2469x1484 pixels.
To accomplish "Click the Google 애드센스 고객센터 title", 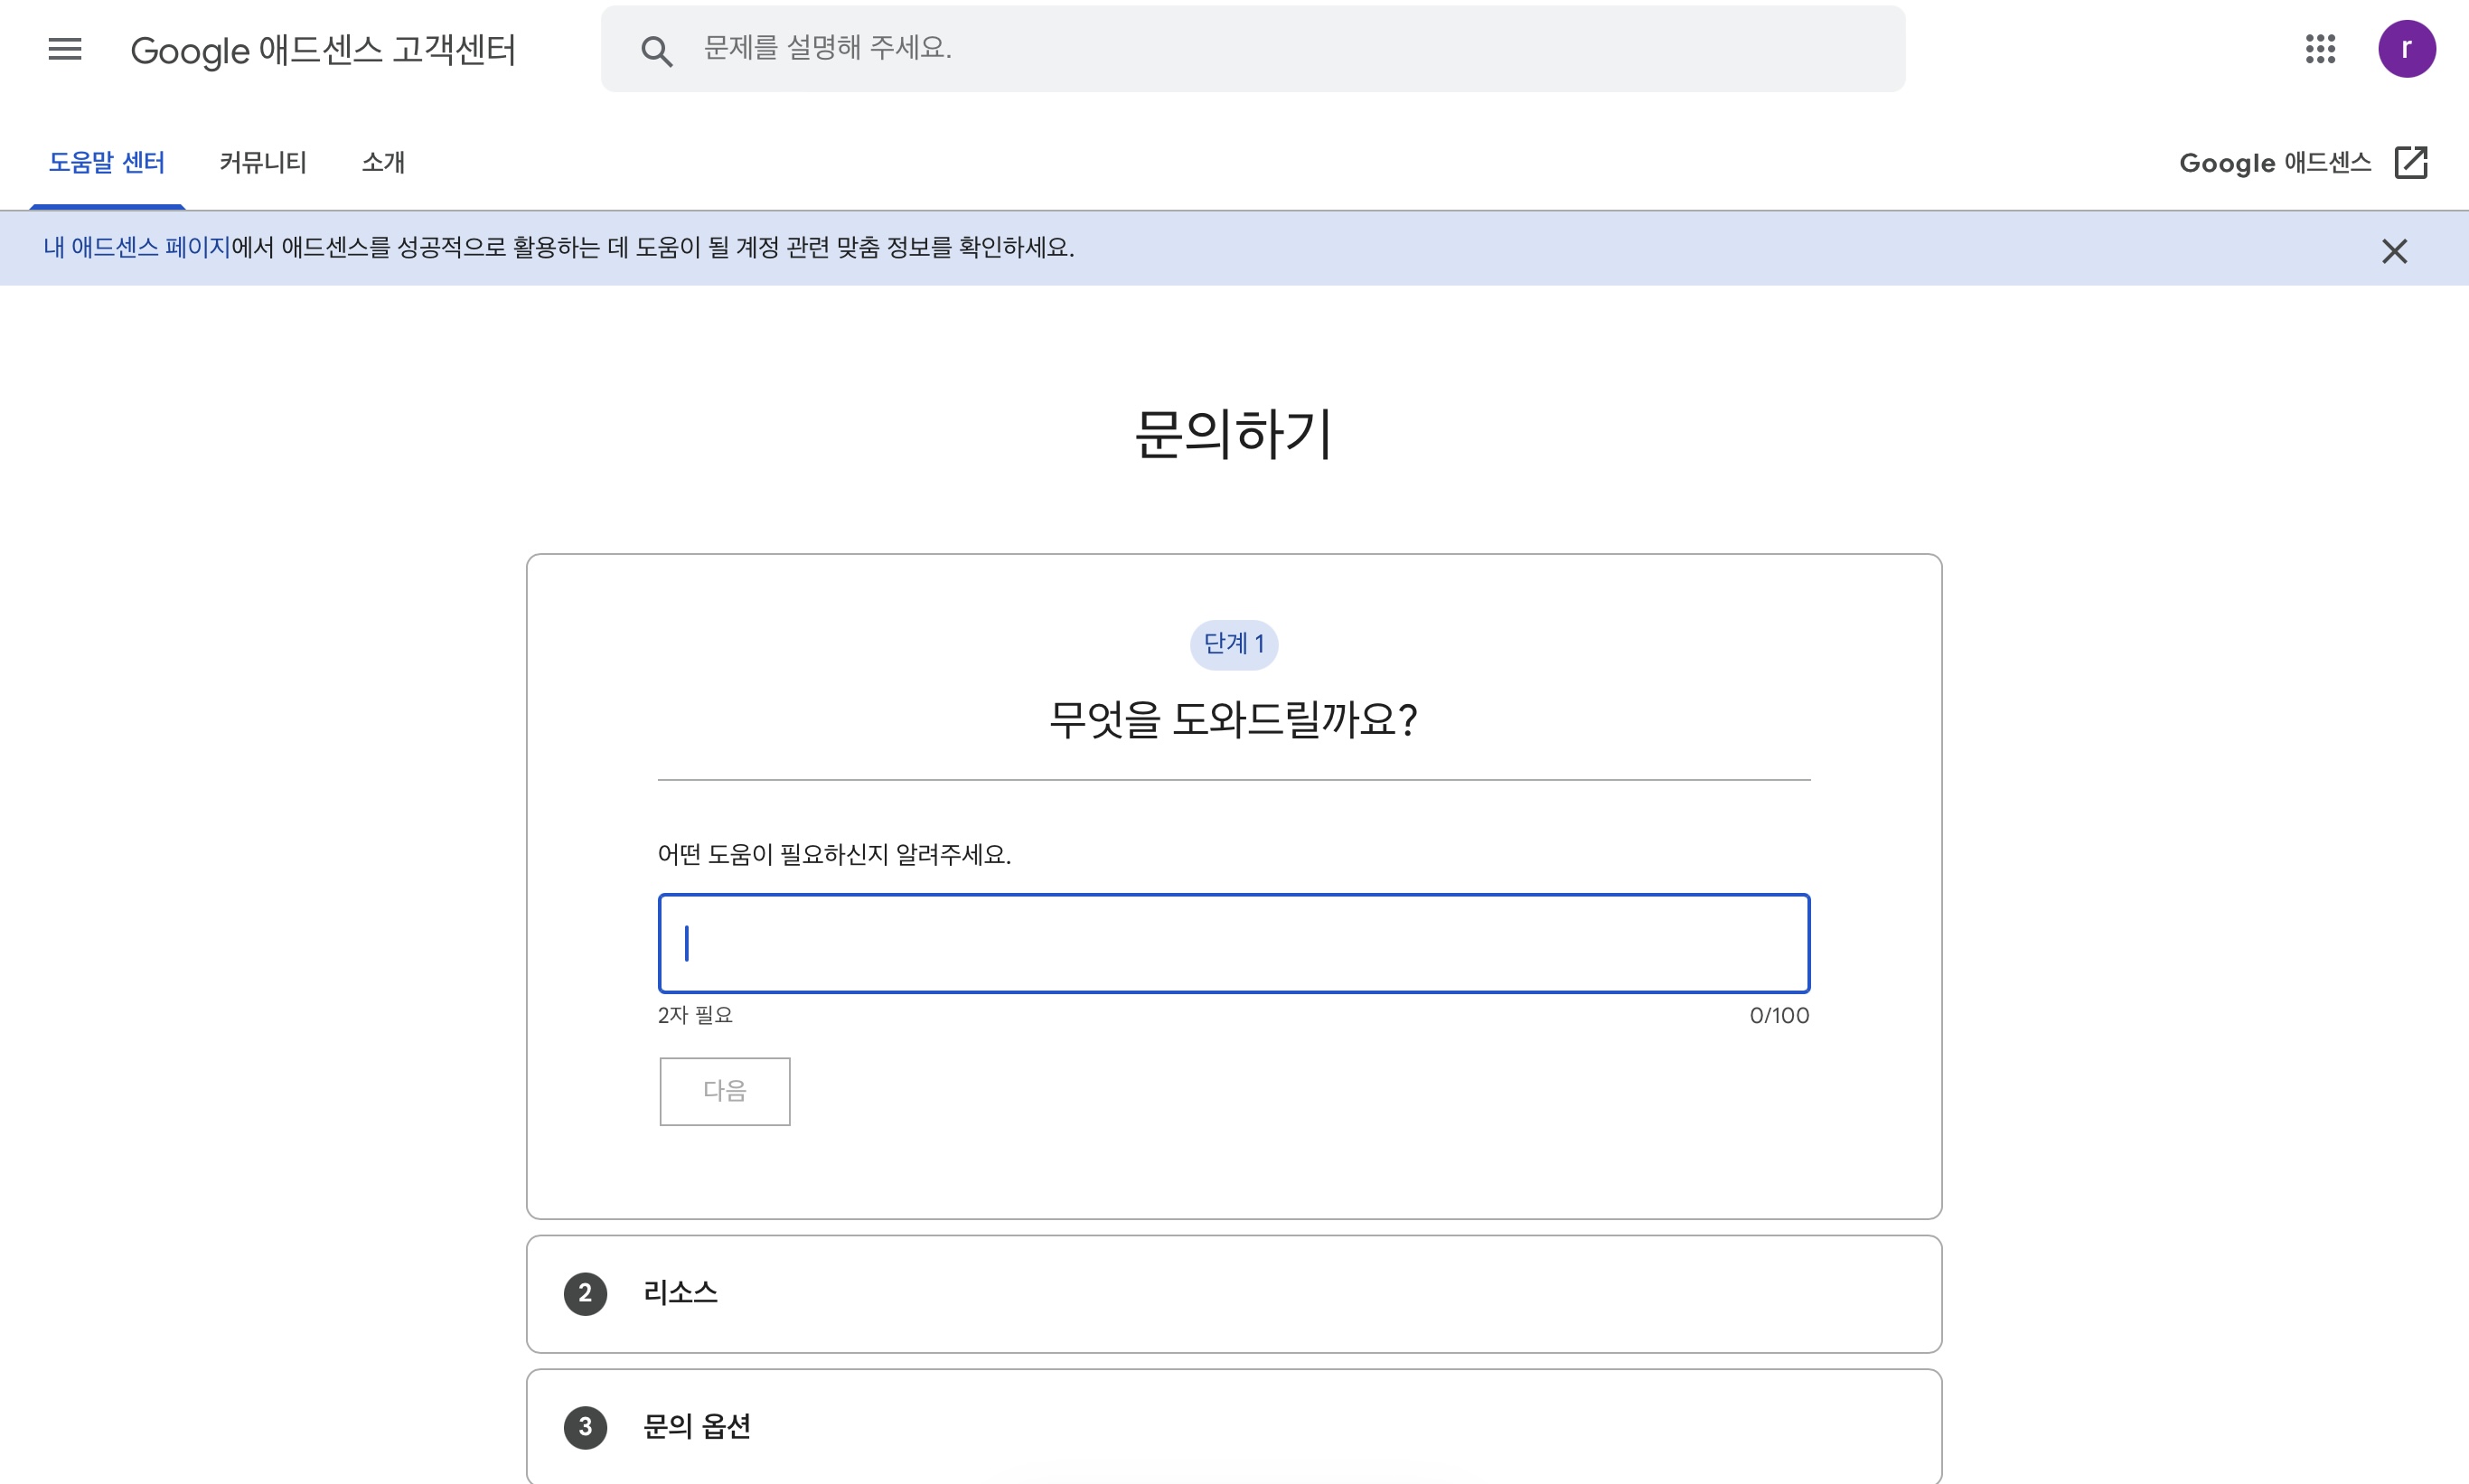I will click(323, 50).
